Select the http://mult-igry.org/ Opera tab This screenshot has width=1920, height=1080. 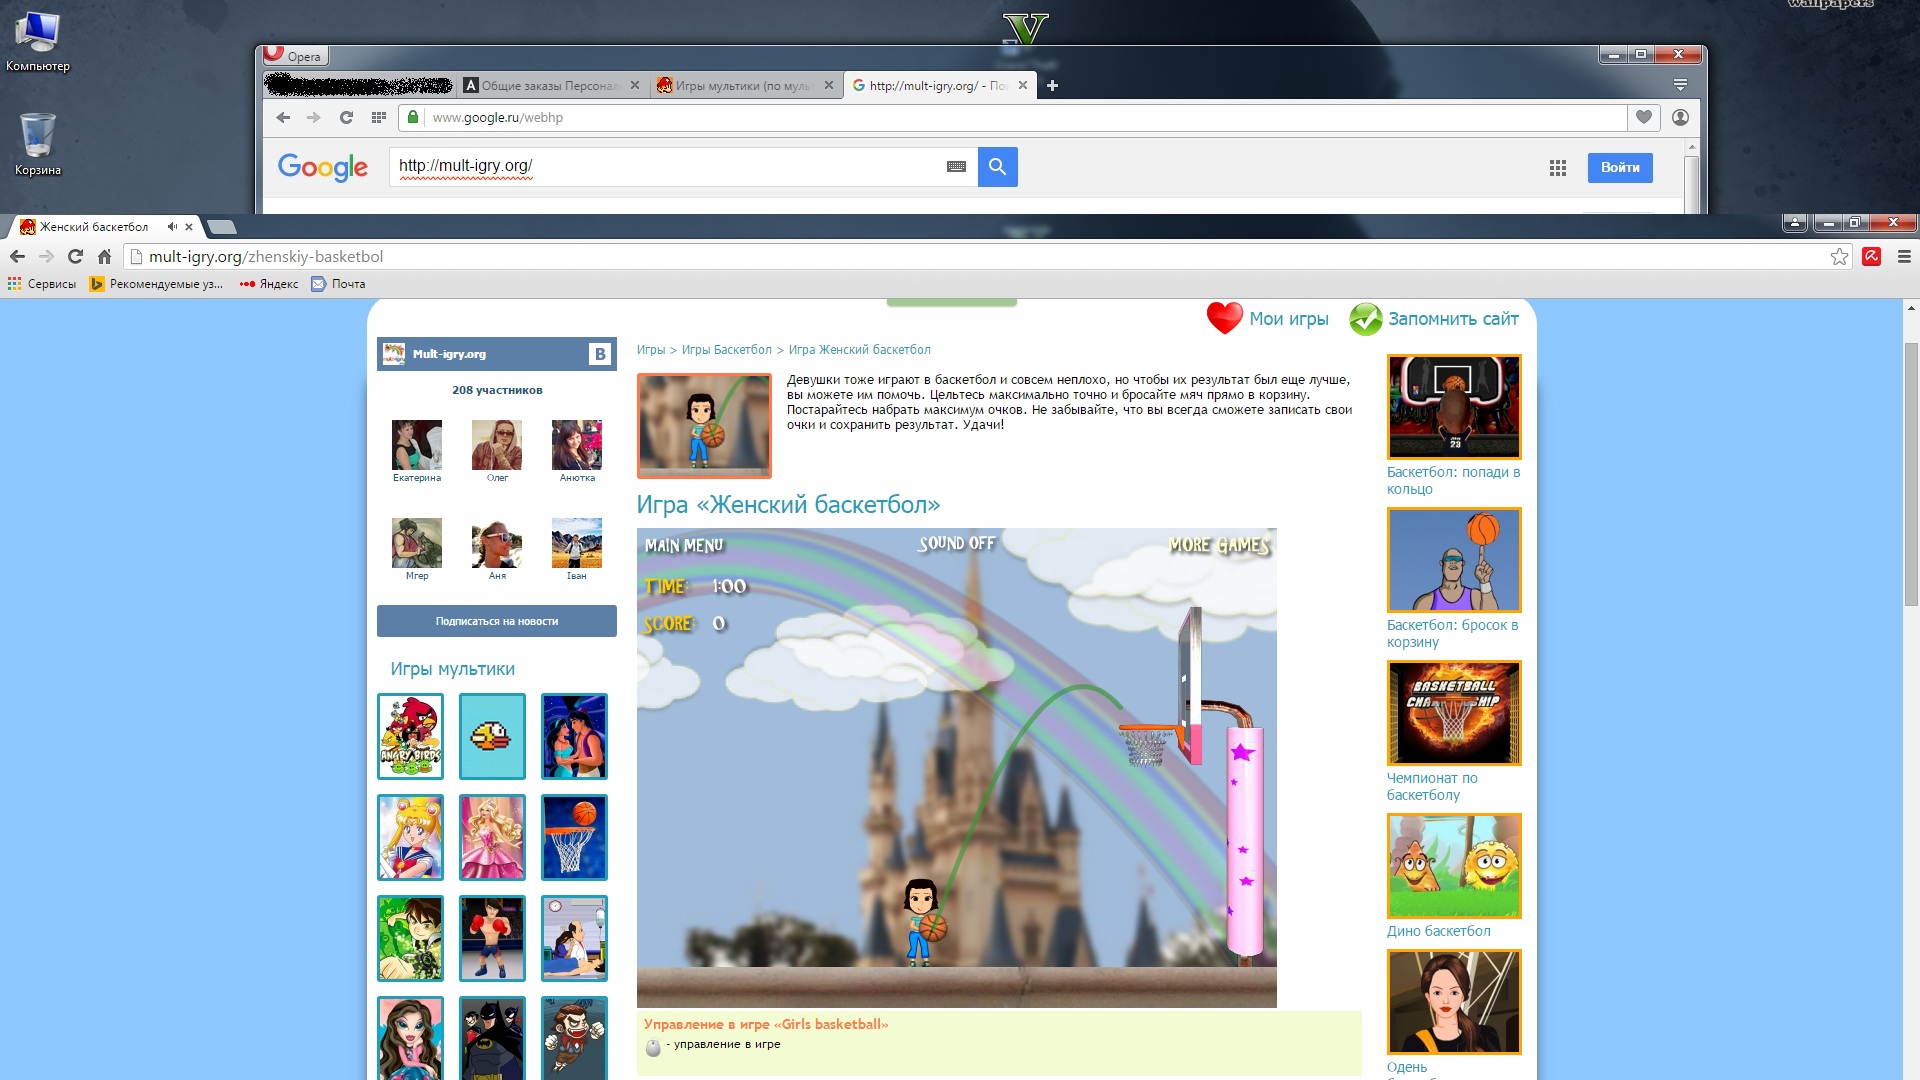[938, 86]
